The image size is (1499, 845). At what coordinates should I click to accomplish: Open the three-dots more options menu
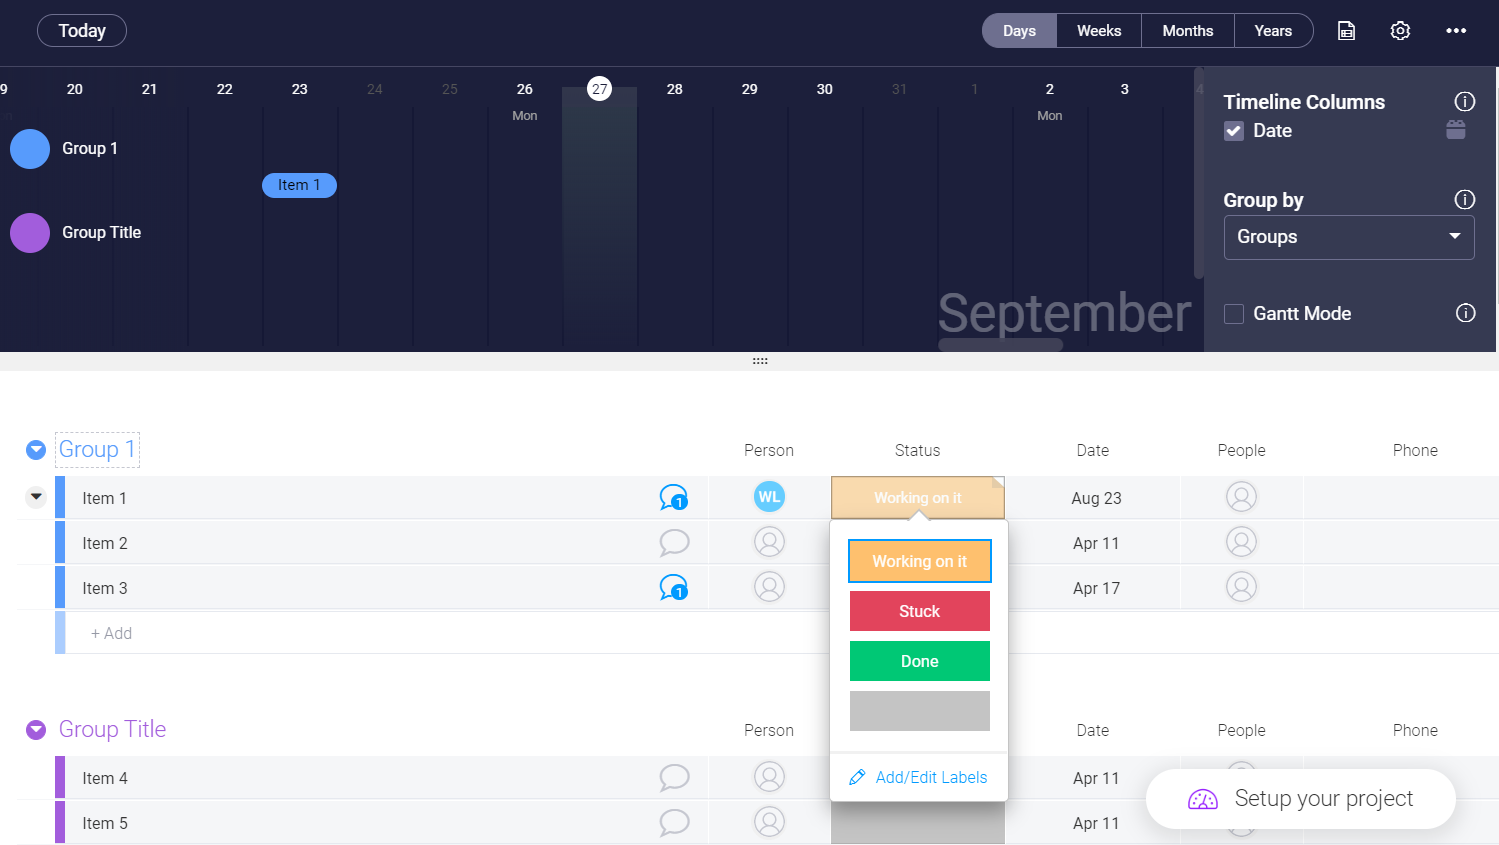1456,31
